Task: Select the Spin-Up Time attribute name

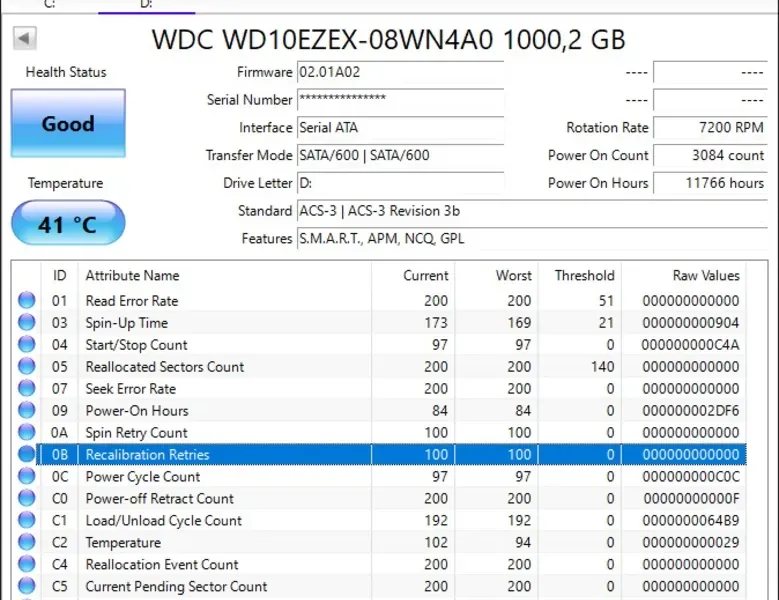Action: tap(127, 323)
